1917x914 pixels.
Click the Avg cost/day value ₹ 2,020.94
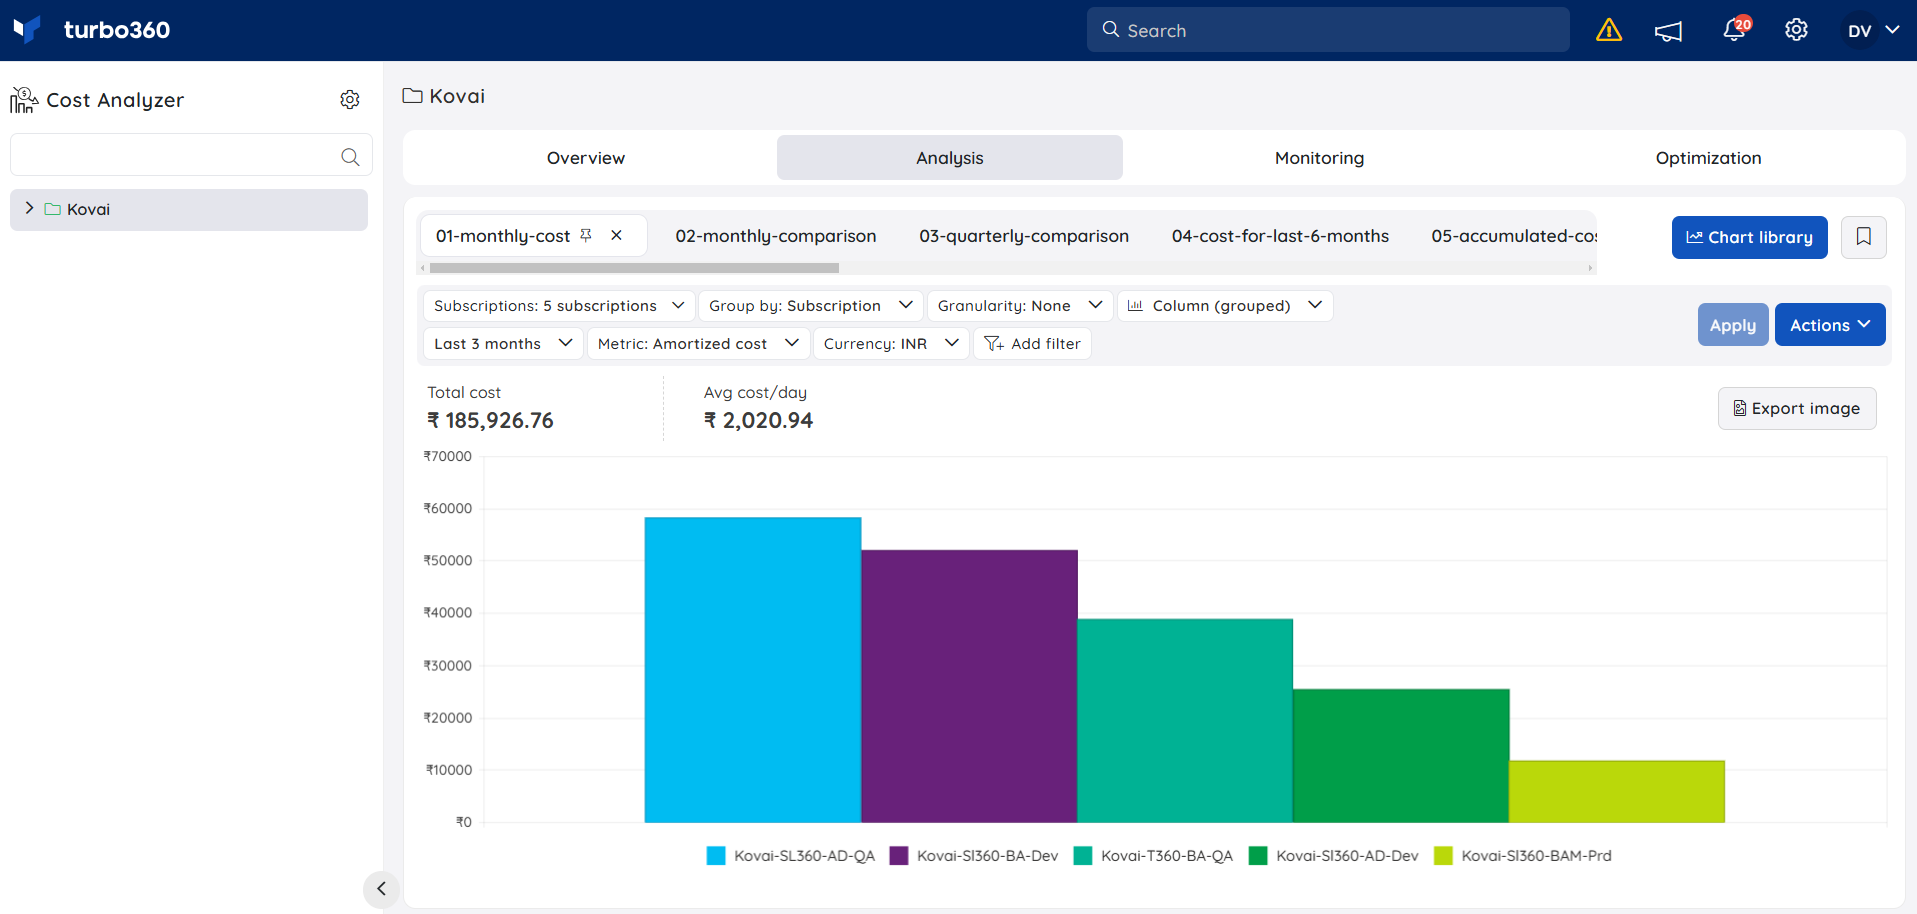pos(758,421)
